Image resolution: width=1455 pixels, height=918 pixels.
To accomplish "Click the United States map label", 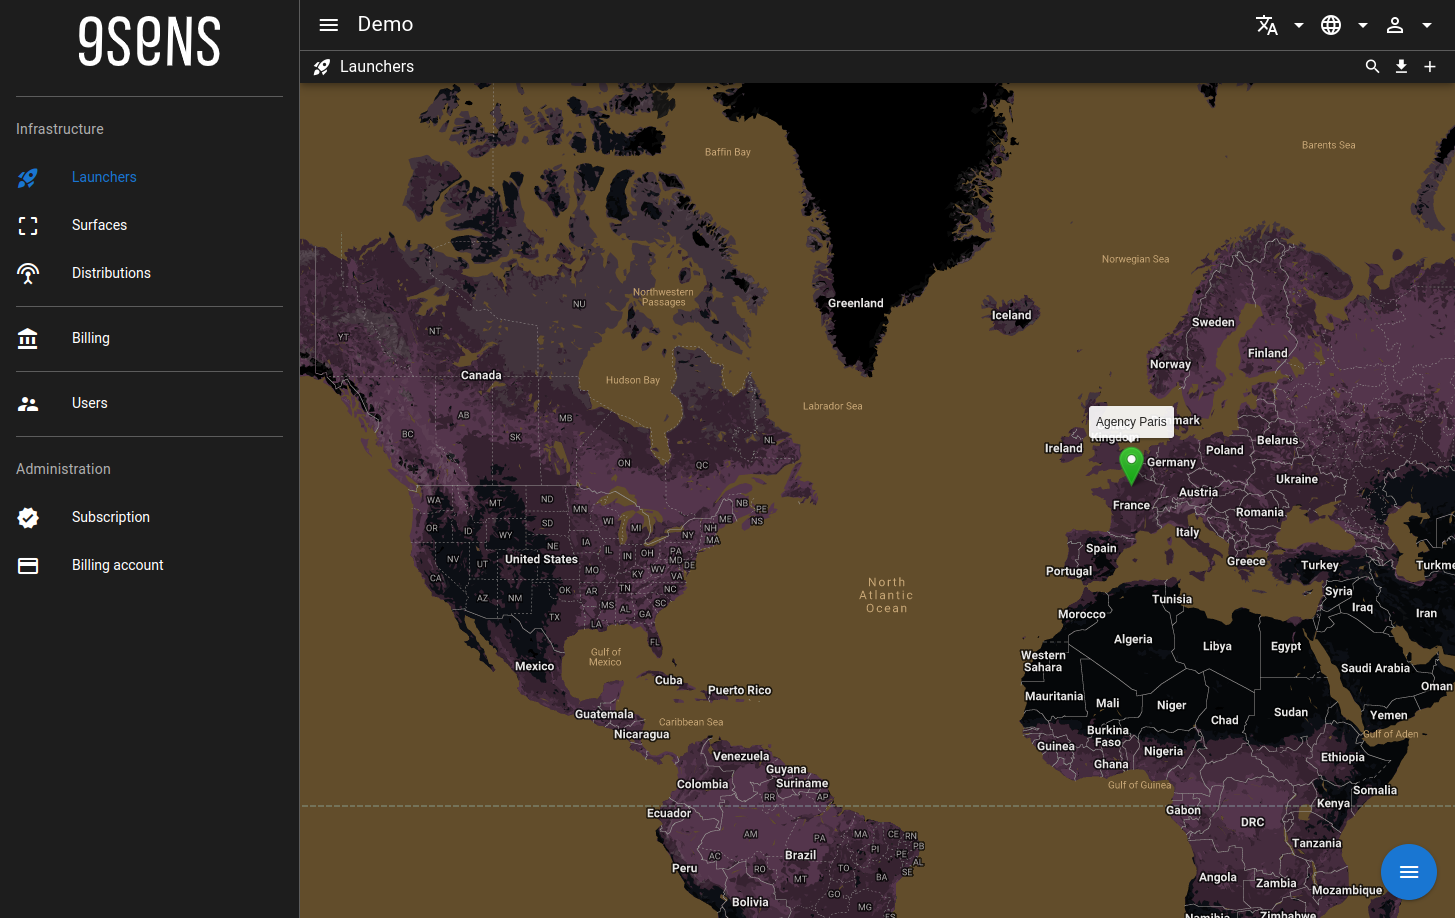I will (541, 559).
